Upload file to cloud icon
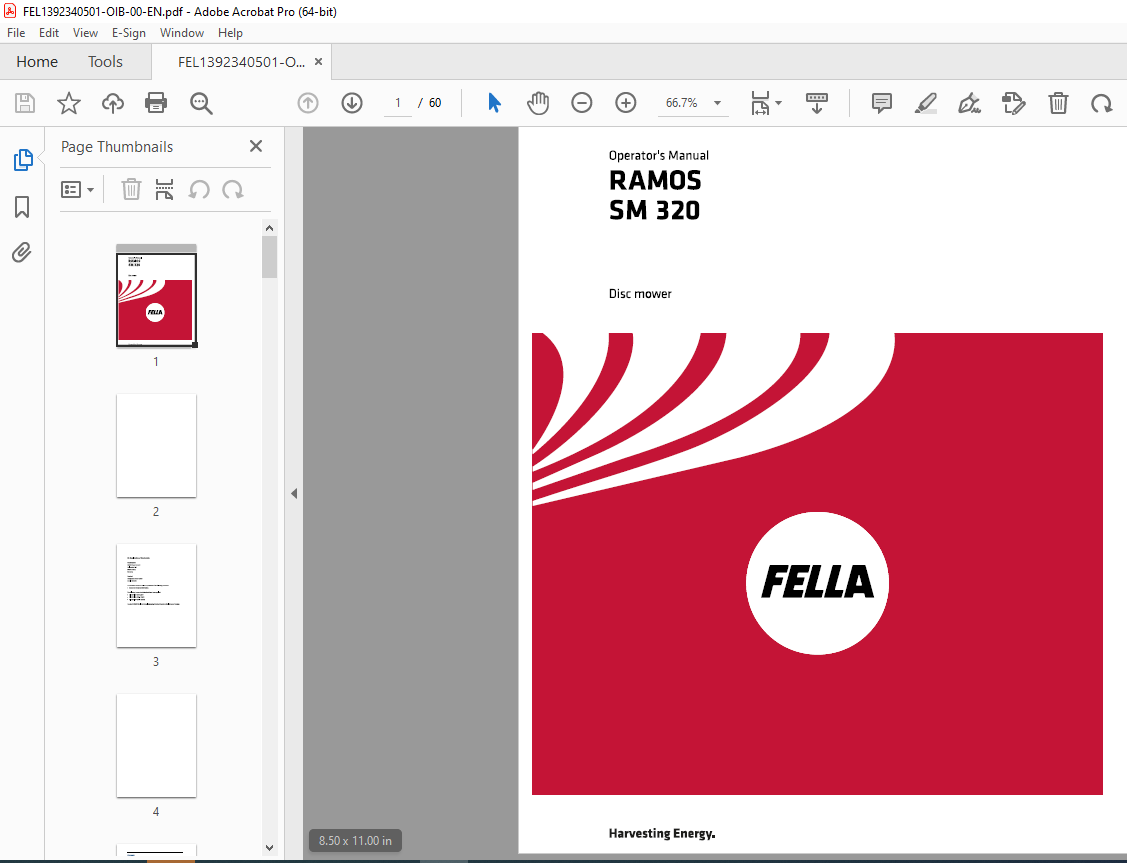 pos(113,103)
